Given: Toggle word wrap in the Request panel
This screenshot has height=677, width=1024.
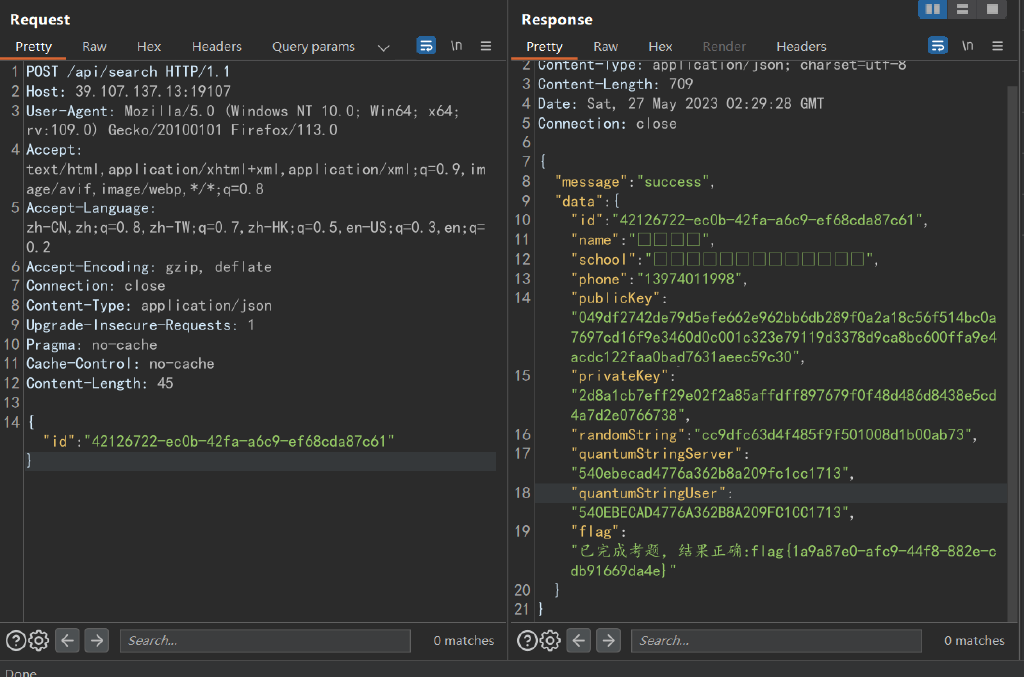Looking at the screenshot, I should pos(426,46).
